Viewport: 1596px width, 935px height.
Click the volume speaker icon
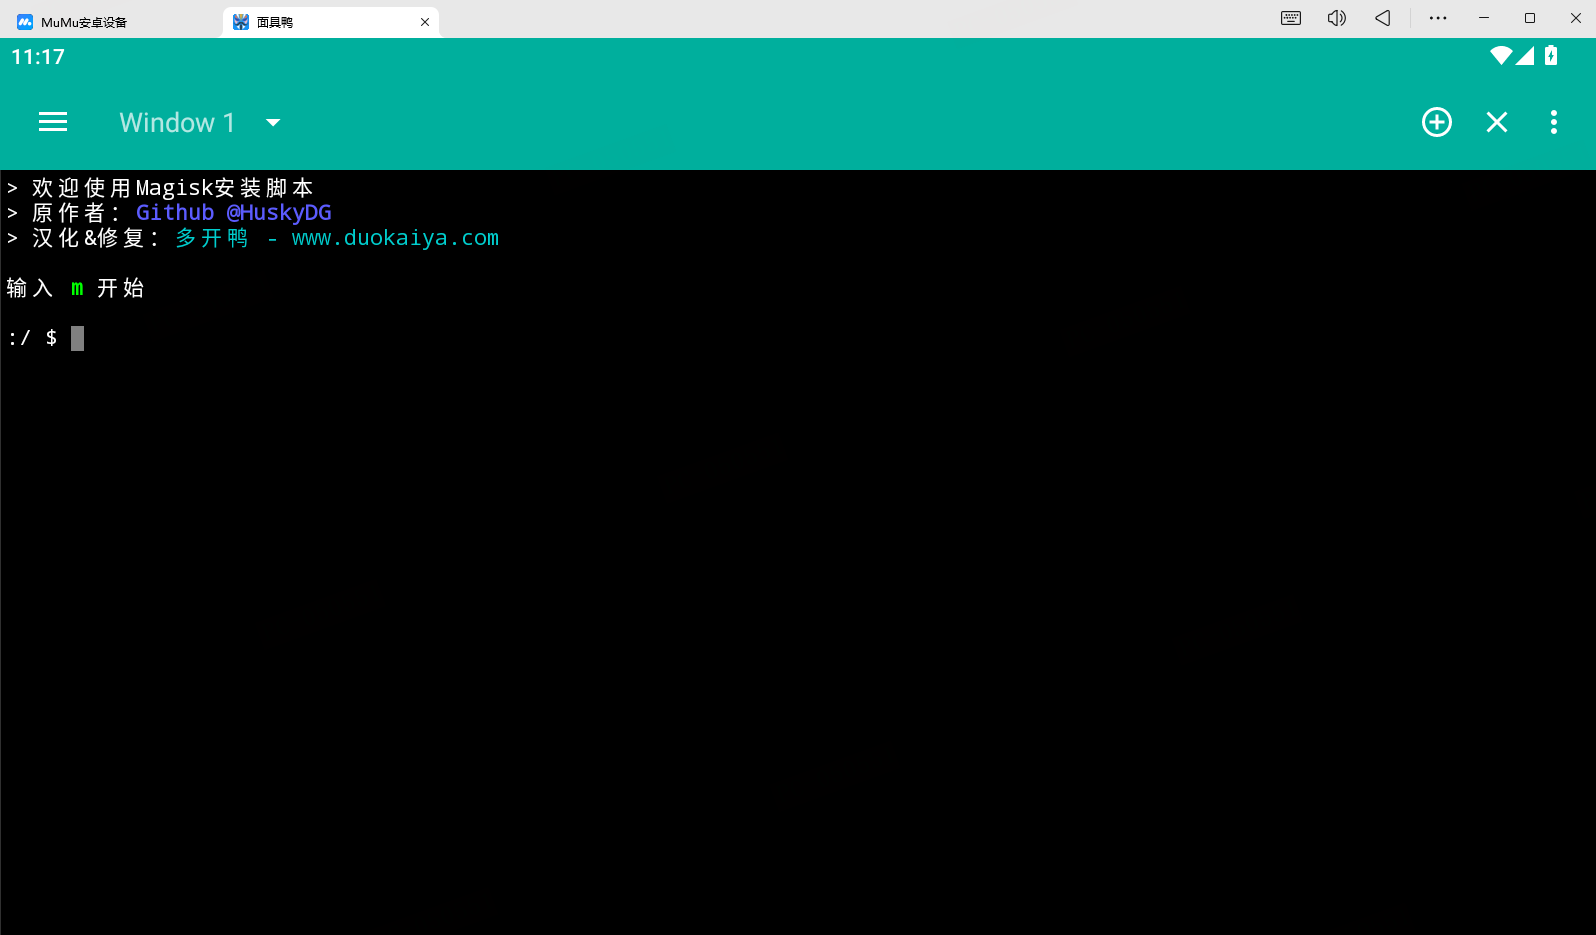pyautogui.click(x=1336, y=18)
